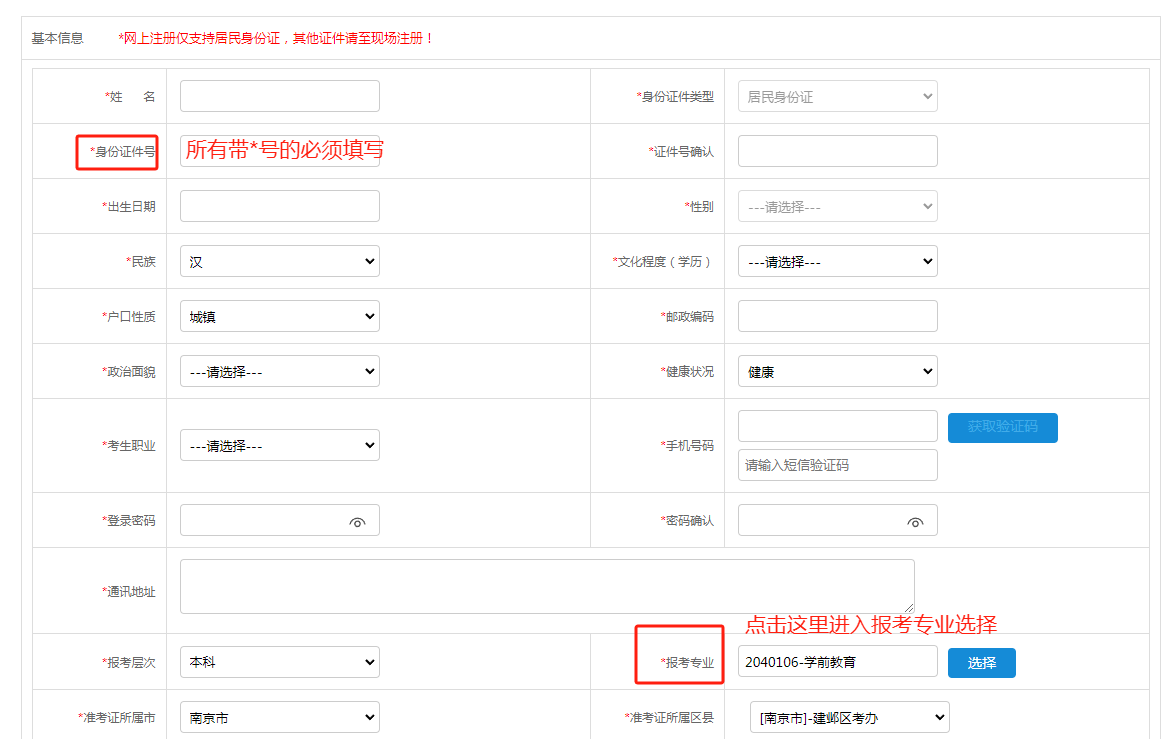The image size is (1175, 739).
Task: Click the 请输入短信验证码 field
Action: (x=837, y=465)
